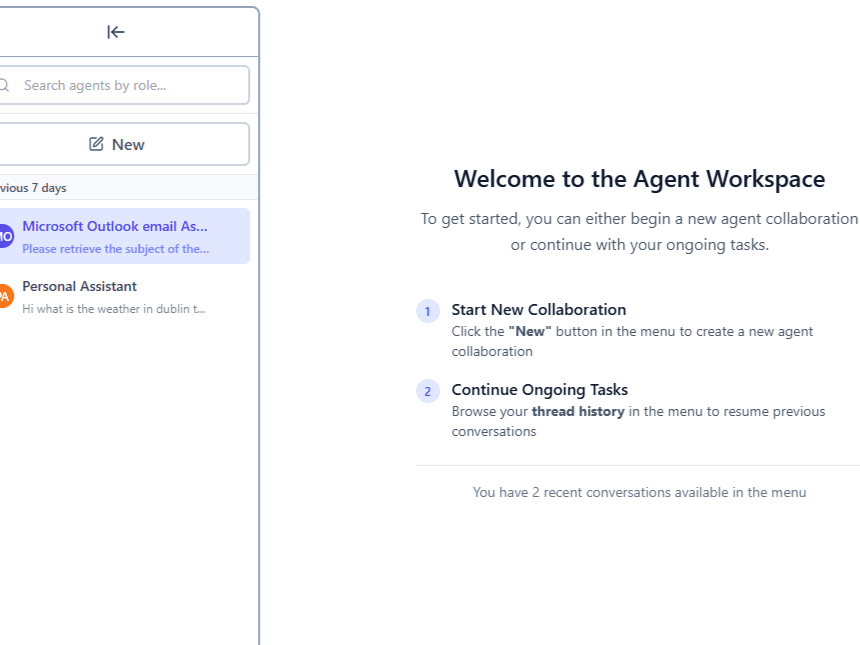Viewport: 860px width, 645px height.
Task: Click 'Welcome to the Agent Workspace' title
Action: [x=639, y=179]
